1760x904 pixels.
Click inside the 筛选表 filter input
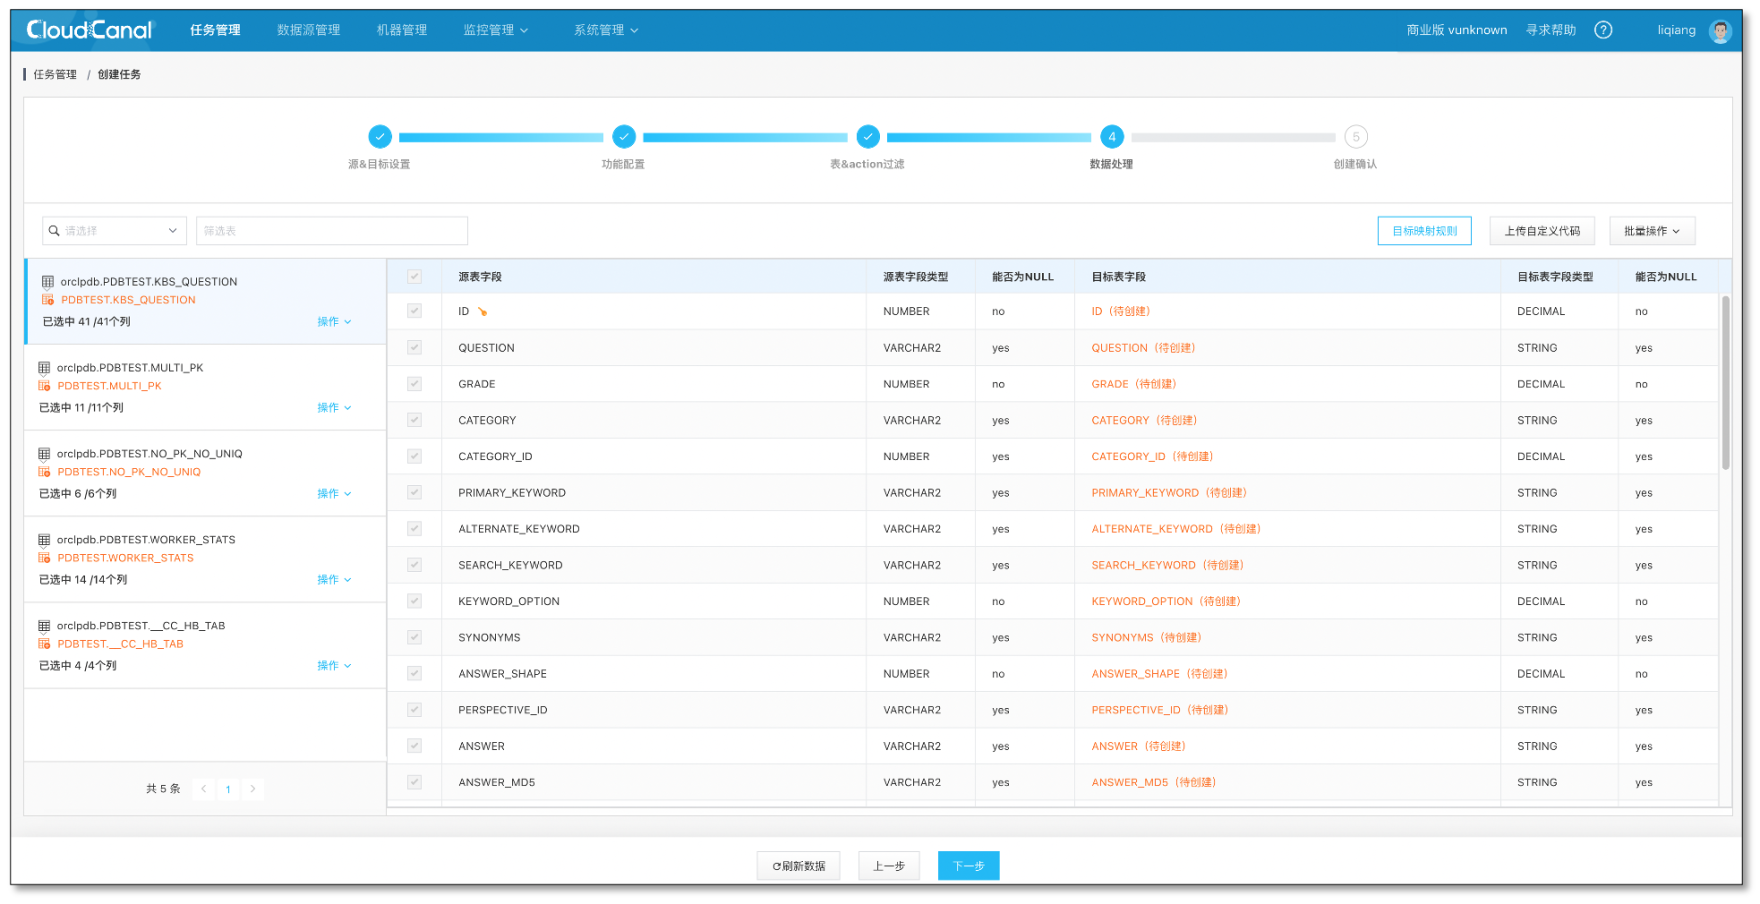tap(331, 230)
